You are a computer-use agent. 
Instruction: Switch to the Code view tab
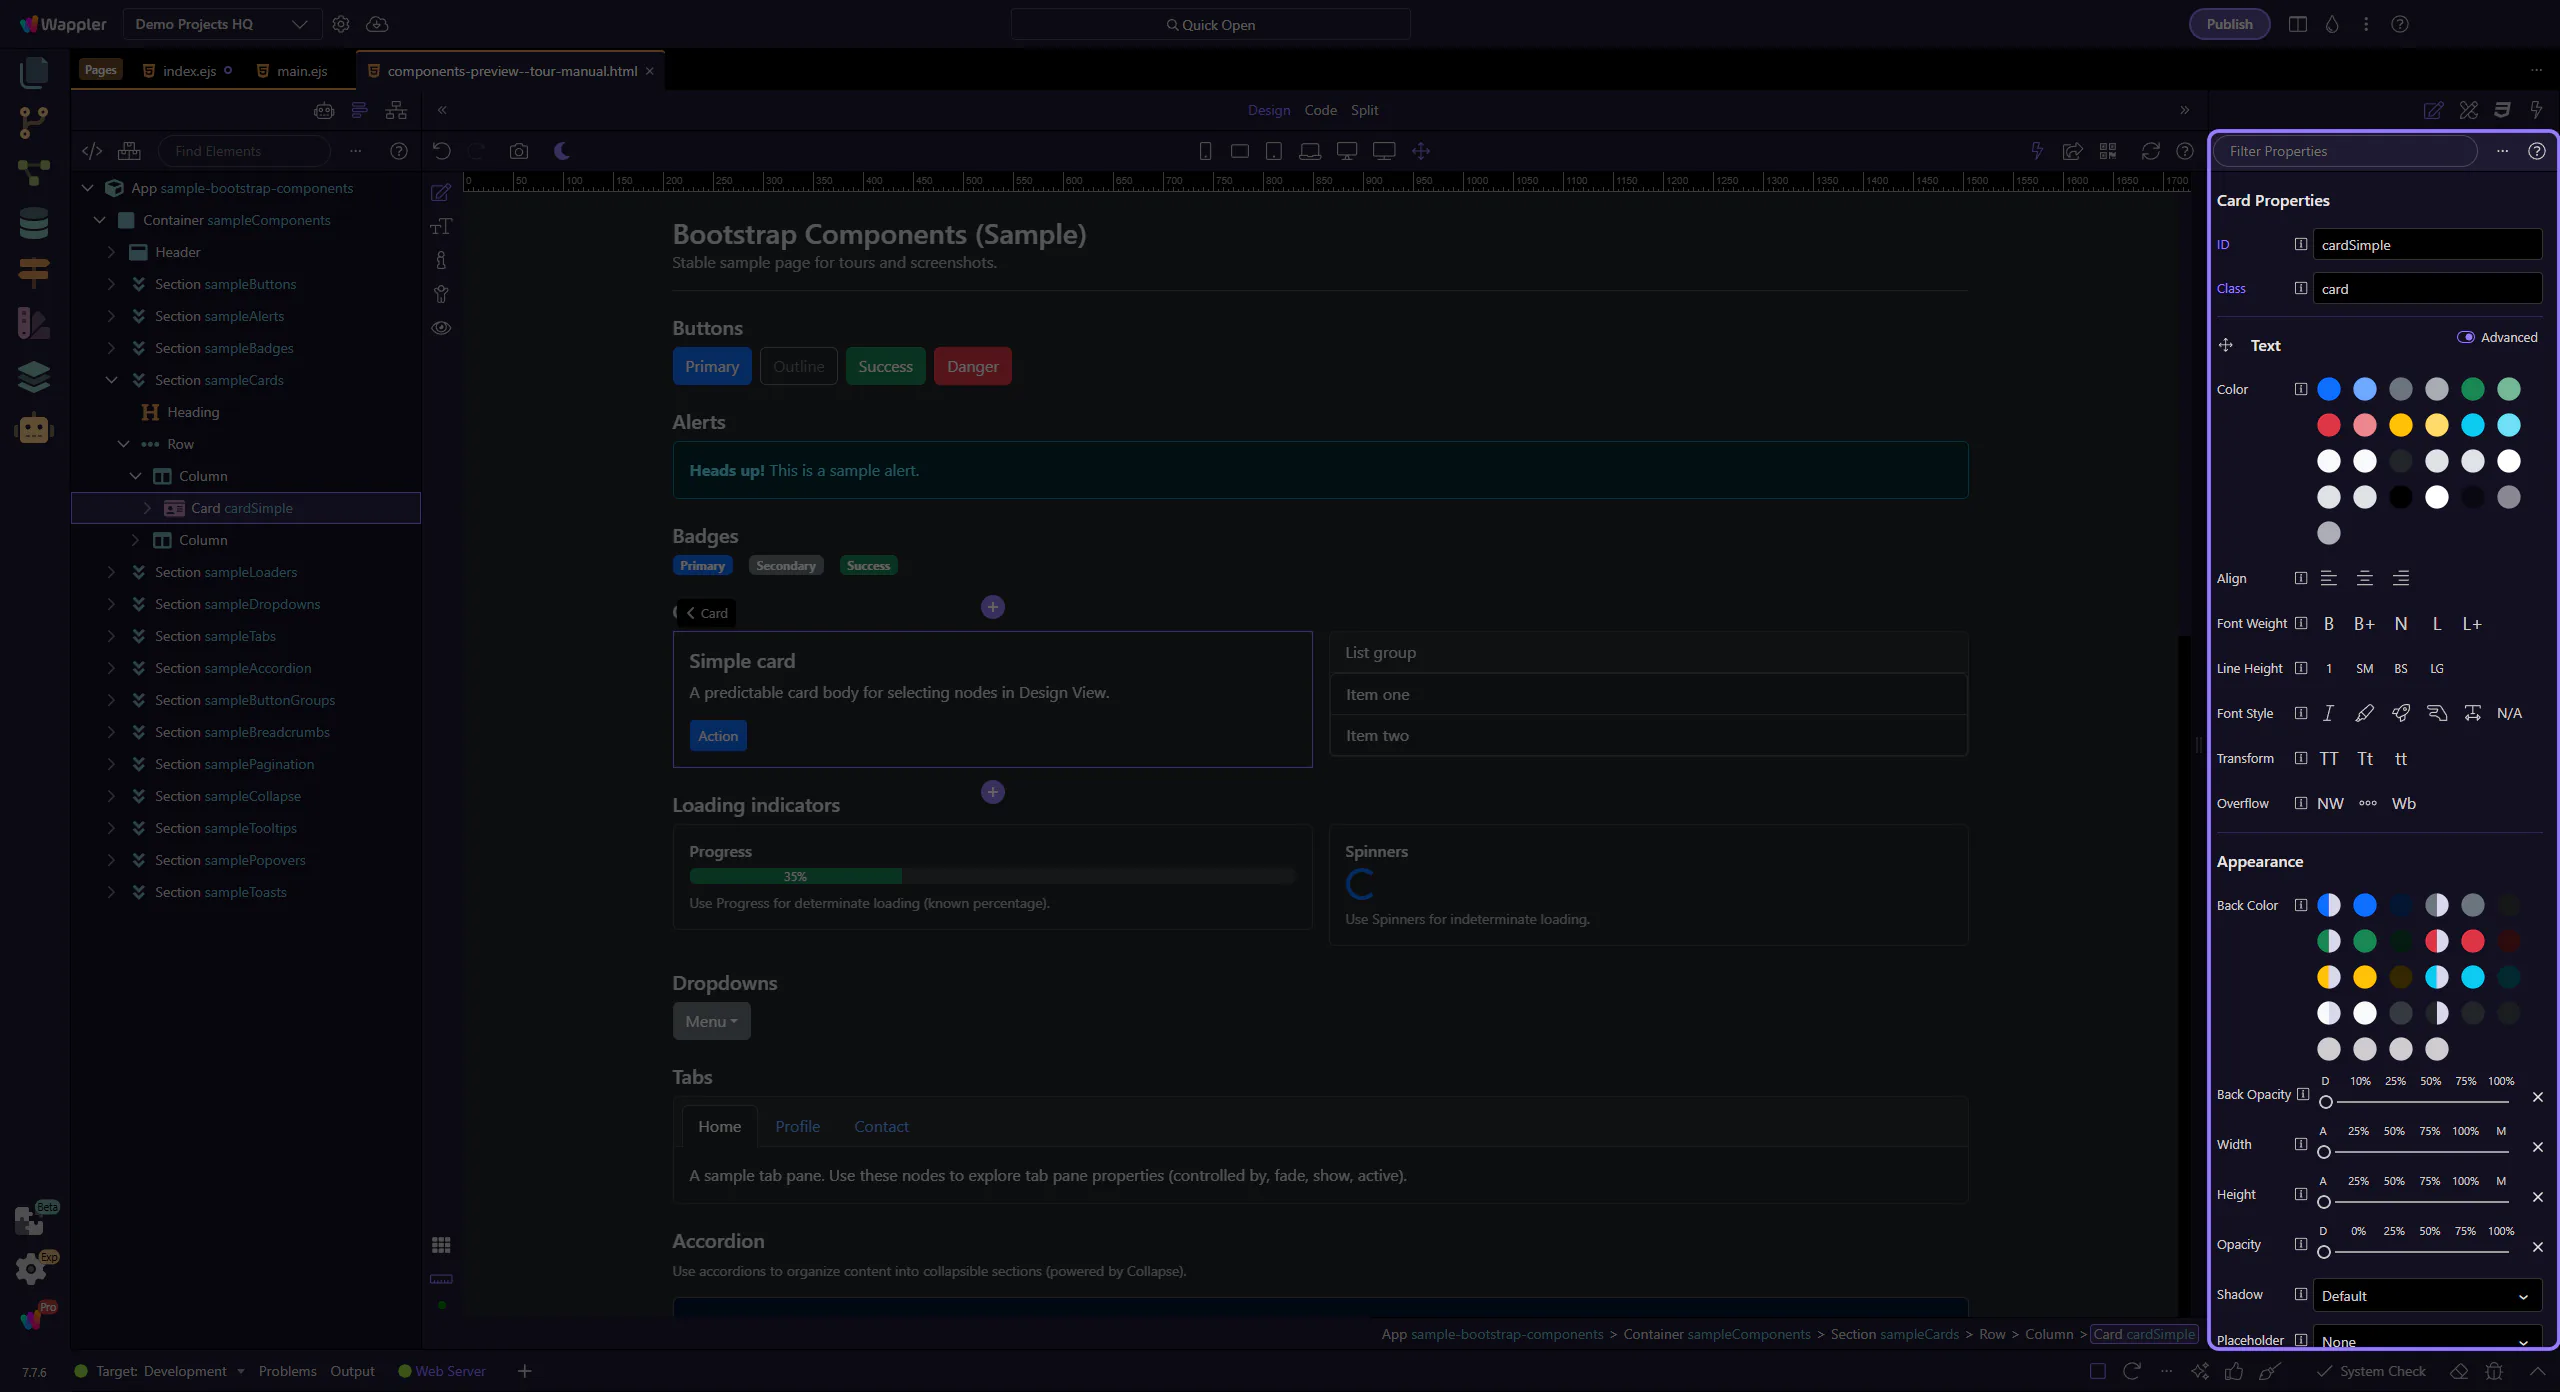[x=1320, y=110]
